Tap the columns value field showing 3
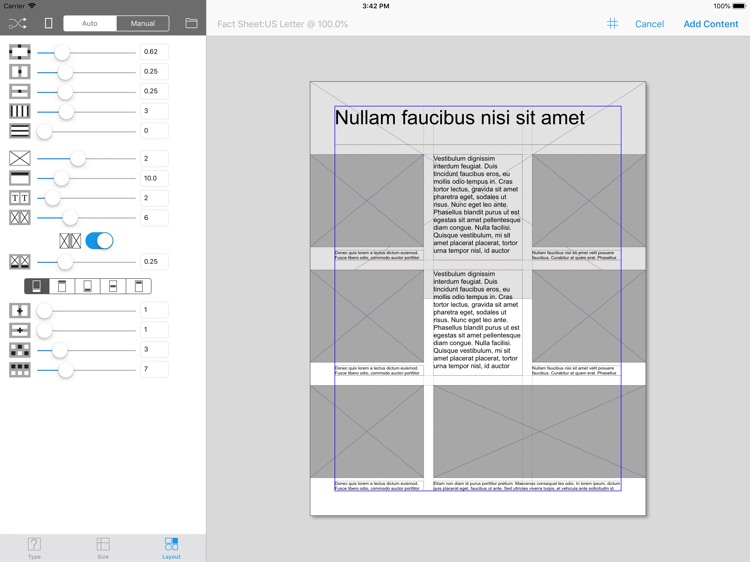This screenshot has width=750, height=562. [154, 111]
